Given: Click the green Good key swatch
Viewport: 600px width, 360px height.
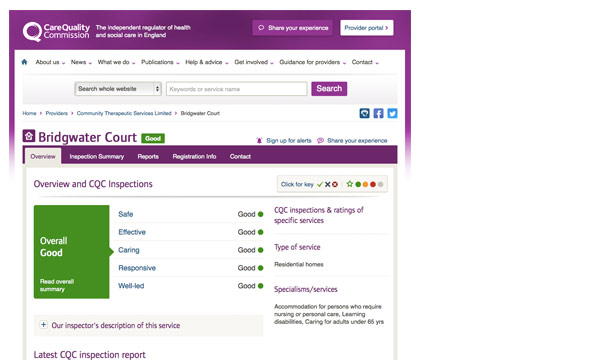Looking at the screenshot, I should click(x=358, y=184).
